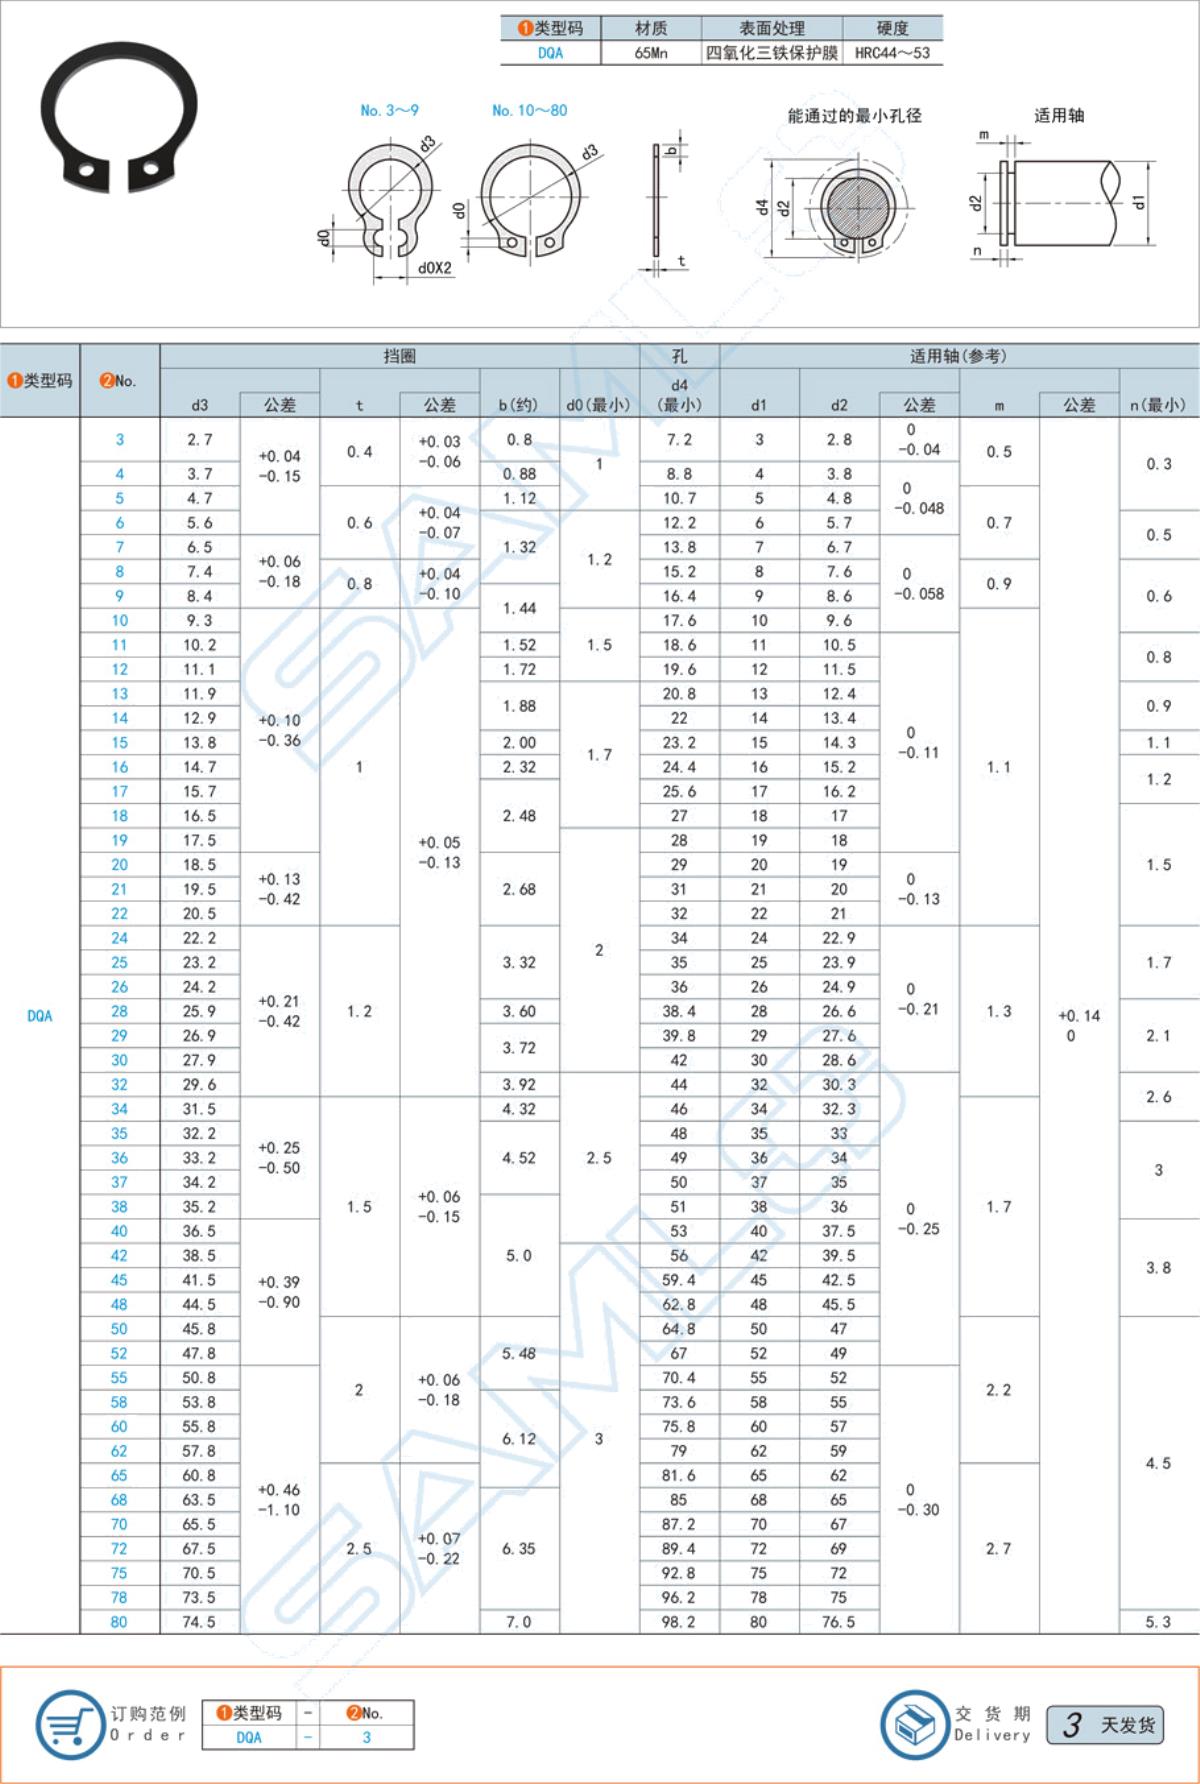Select the n value "5.3"
Screen dimensions: 1200x1784
pos(1159,1622)
